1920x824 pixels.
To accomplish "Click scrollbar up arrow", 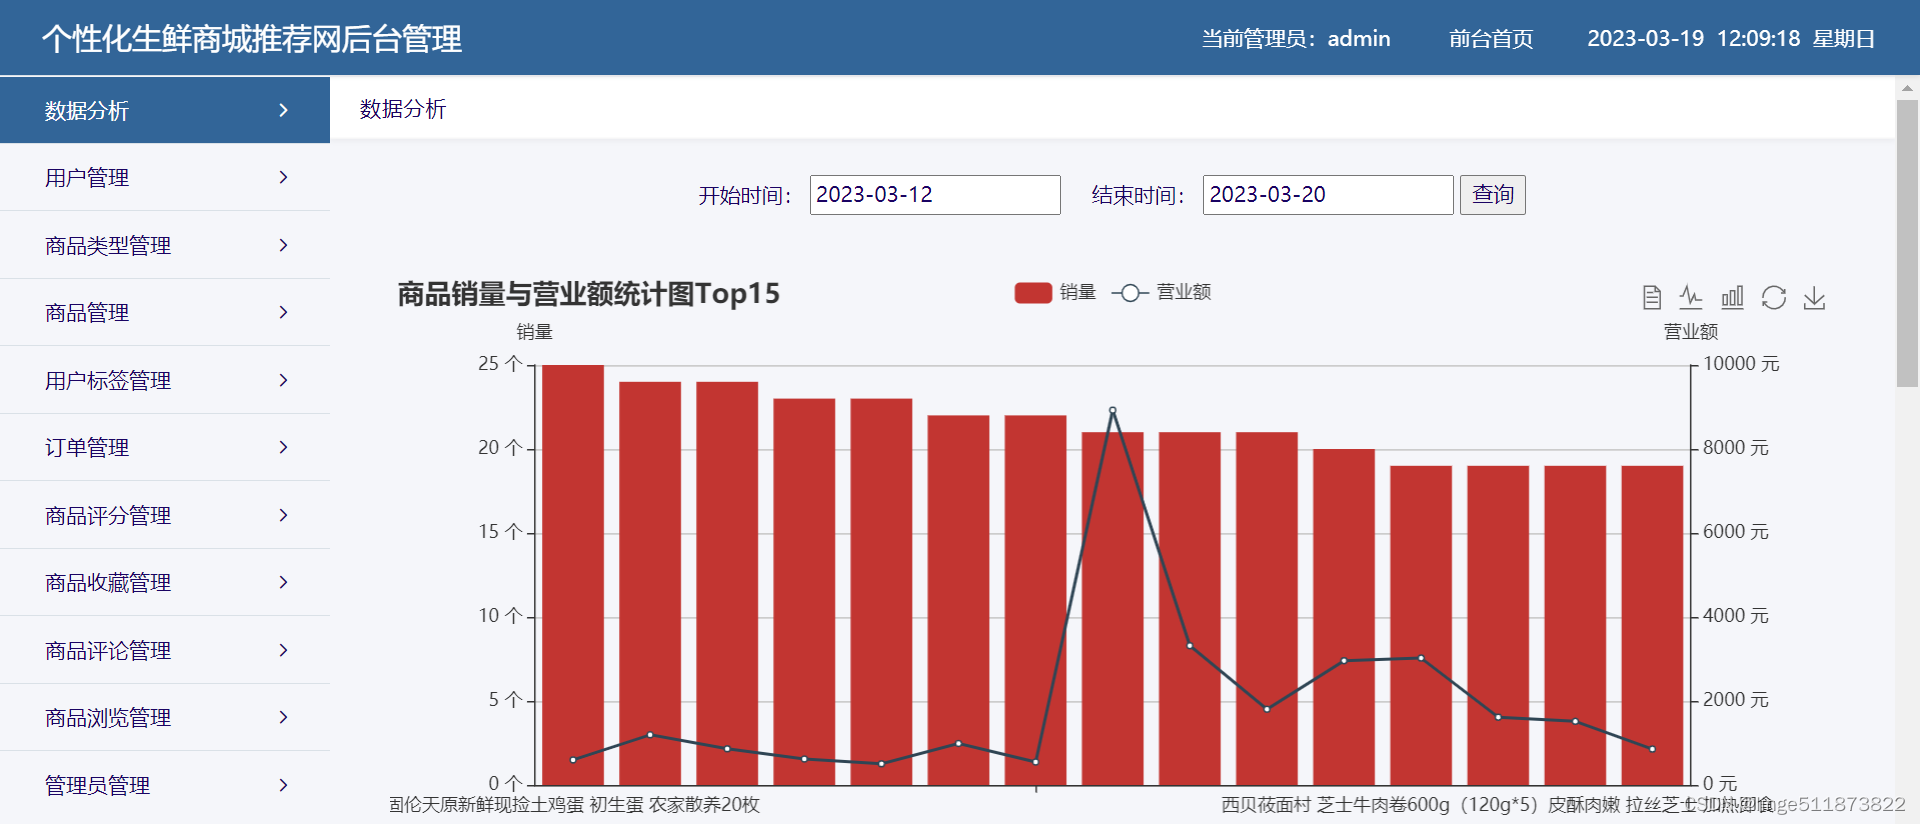I will tap(1907, 88).
